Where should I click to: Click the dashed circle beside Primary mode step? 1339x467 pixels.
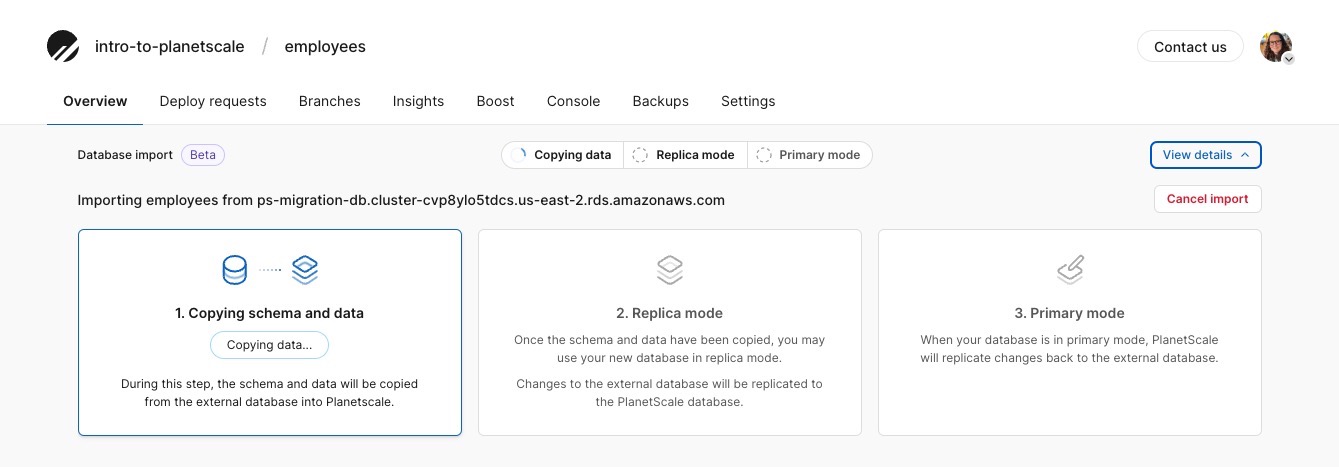[763, 155]
